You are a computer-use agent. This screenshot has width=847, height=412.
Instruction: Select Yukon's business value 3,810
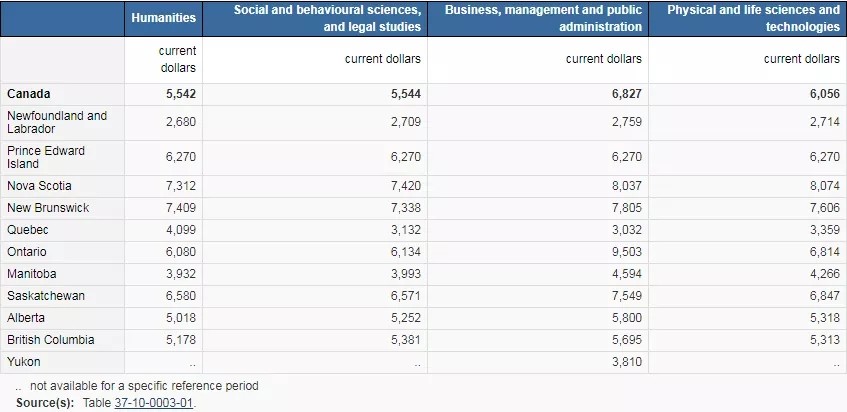click(627, 362)
